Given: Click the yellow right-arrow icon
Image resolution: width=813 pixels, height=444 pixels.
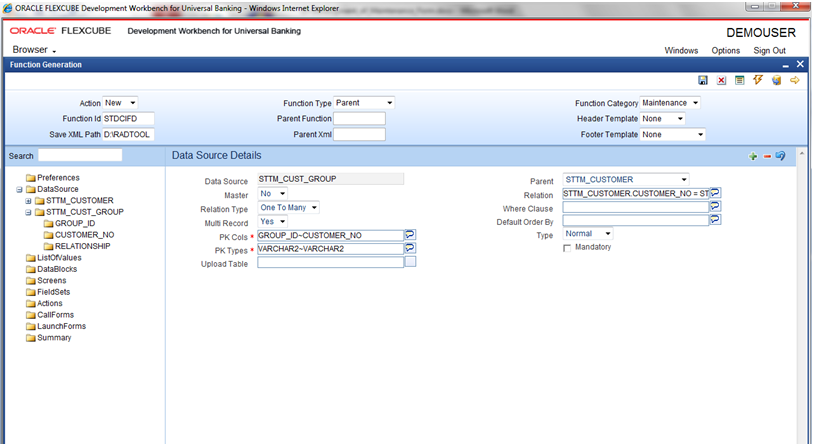Looking at the screenshot, I should 794,80.
